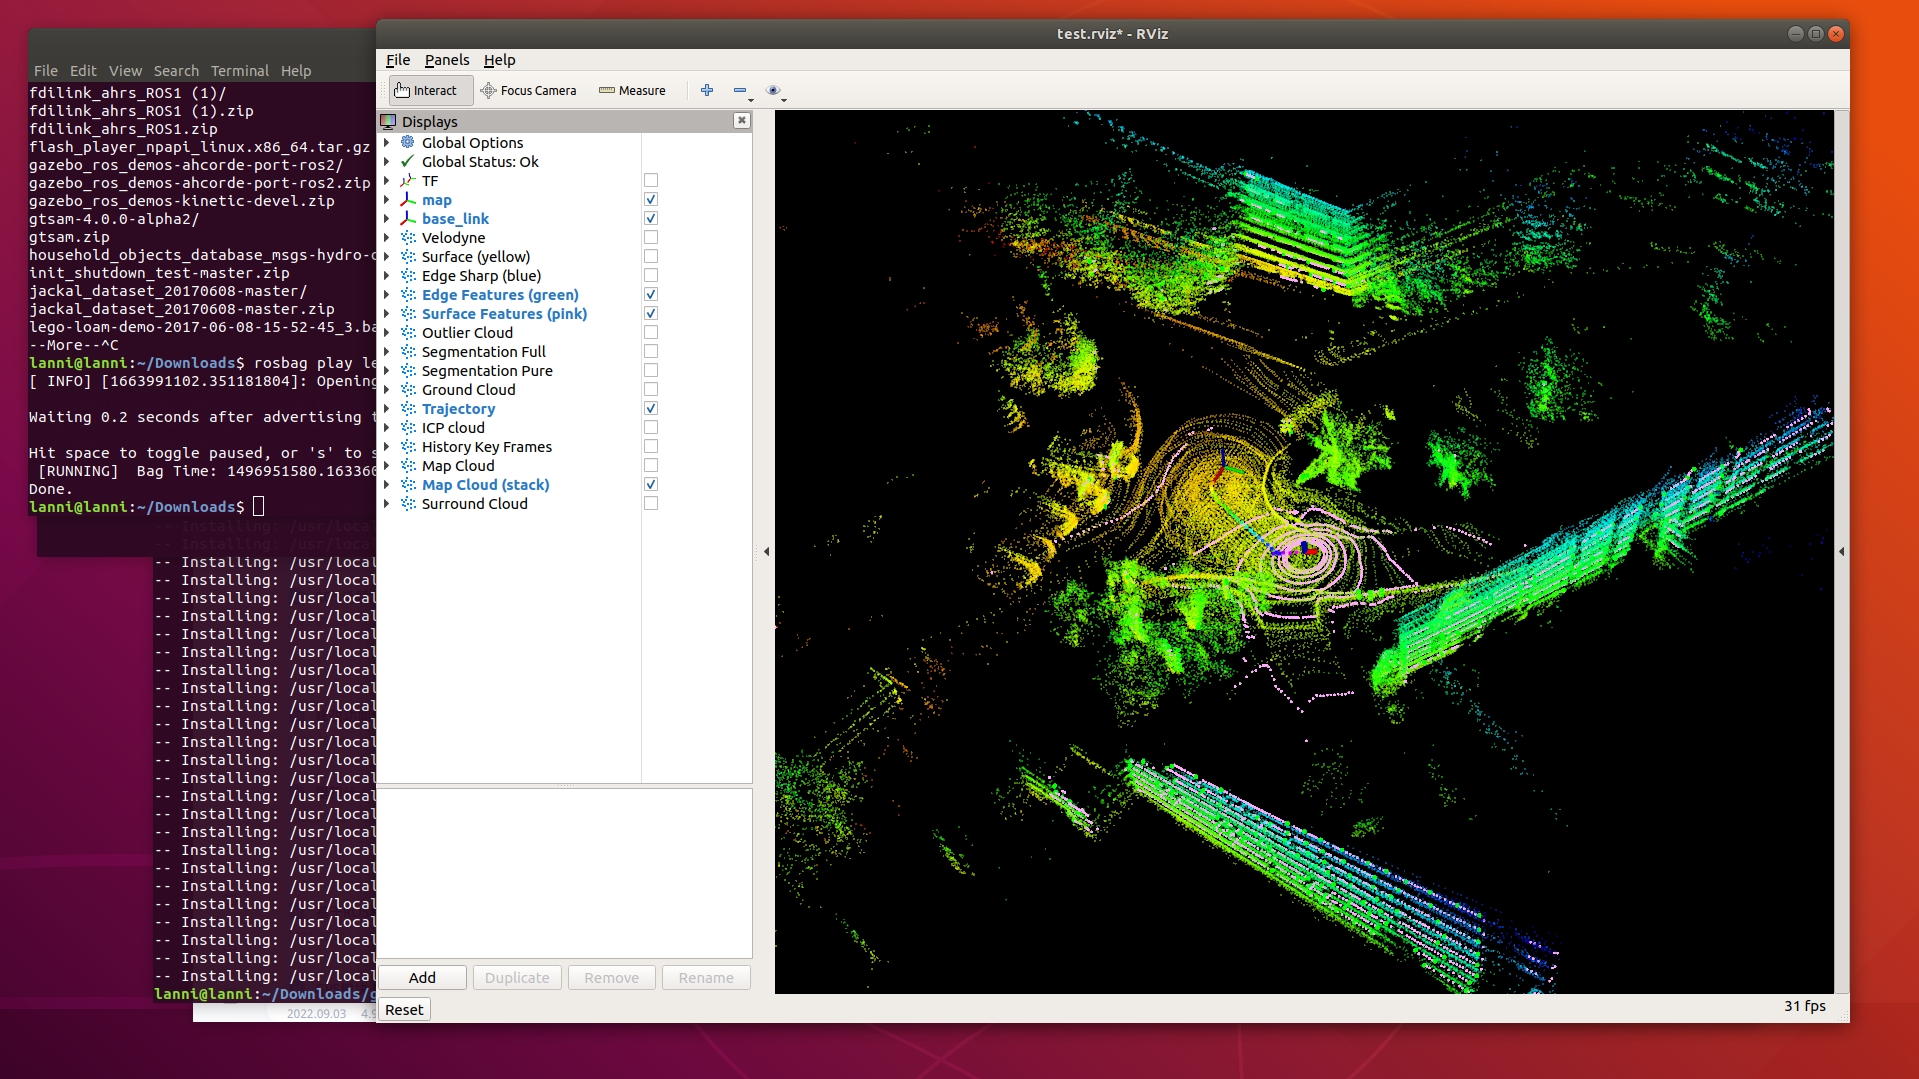Expand the History Key Frames item
This screenshot has height=1079, width=1919.
pyautogui.click(x=386, y=446)
